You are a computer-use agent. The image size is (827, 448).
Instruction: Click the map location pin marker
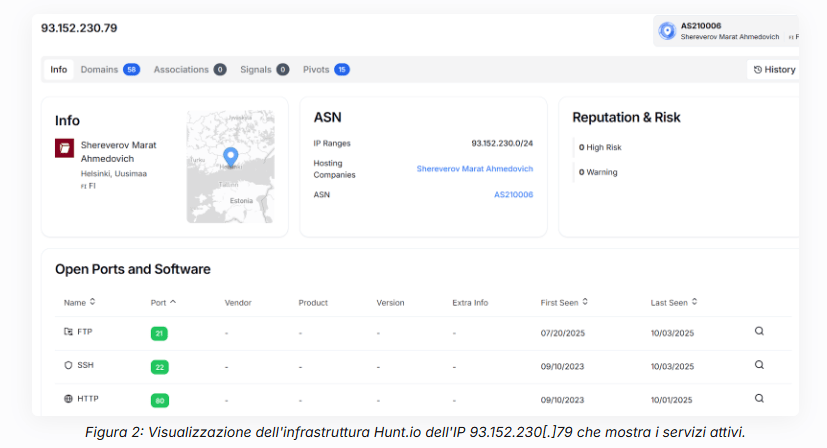pyautogui.click(x=231, y=157)
